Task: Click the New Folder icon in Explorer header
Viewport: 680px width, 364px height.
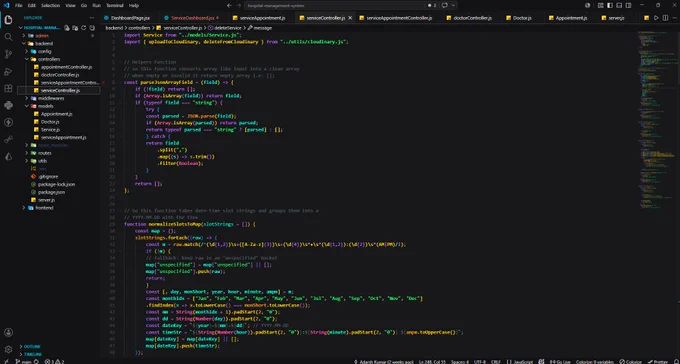Action: (x=75, y=28)
